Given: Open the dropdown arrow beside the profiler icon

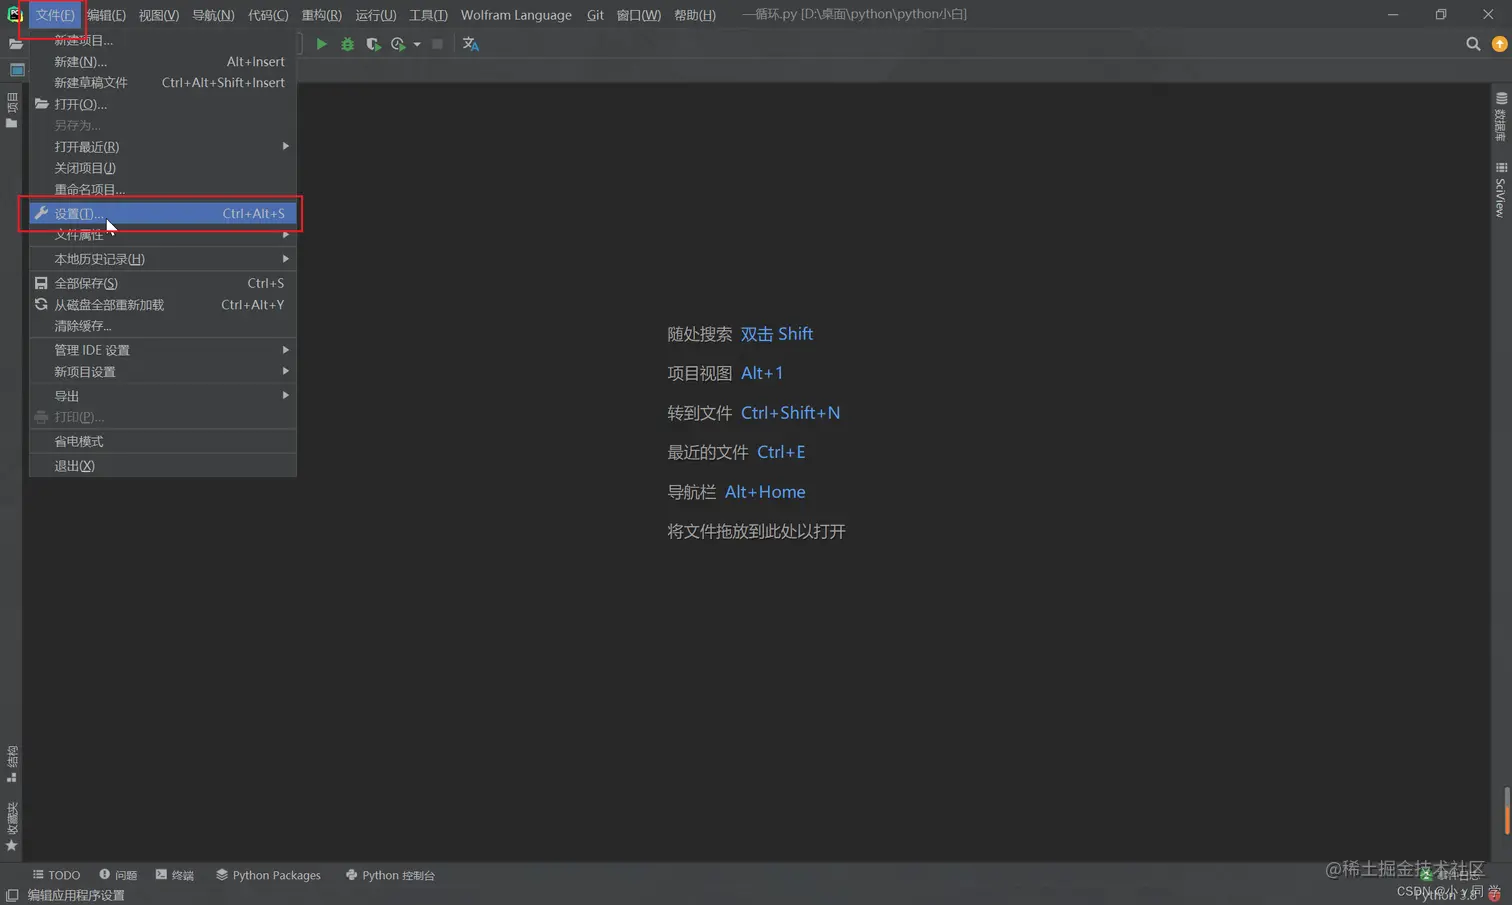Looking at the screenshot, I should (x=417, y=44).
